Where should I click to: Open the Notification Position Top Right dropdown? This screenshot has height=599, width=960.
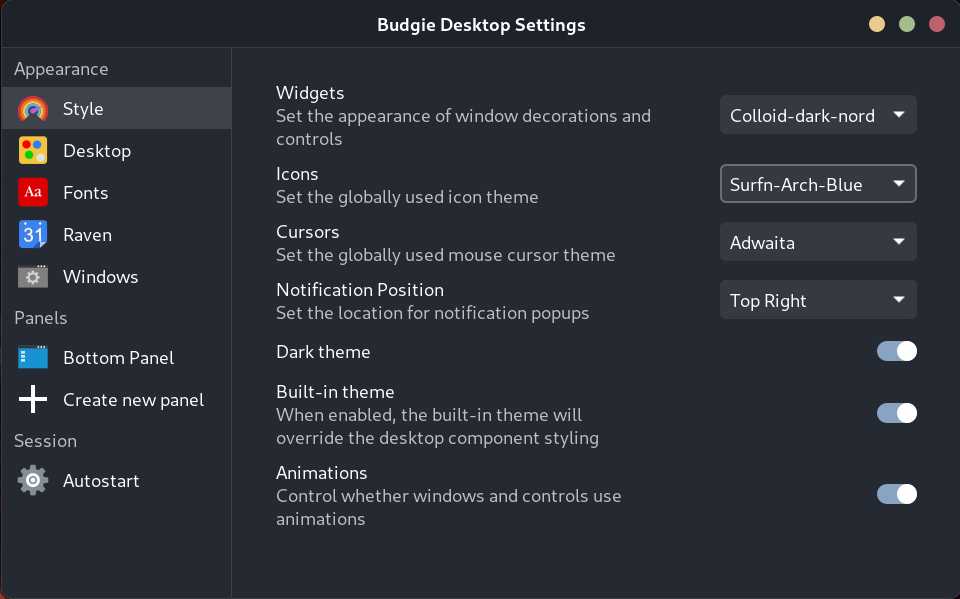[817, 300]
